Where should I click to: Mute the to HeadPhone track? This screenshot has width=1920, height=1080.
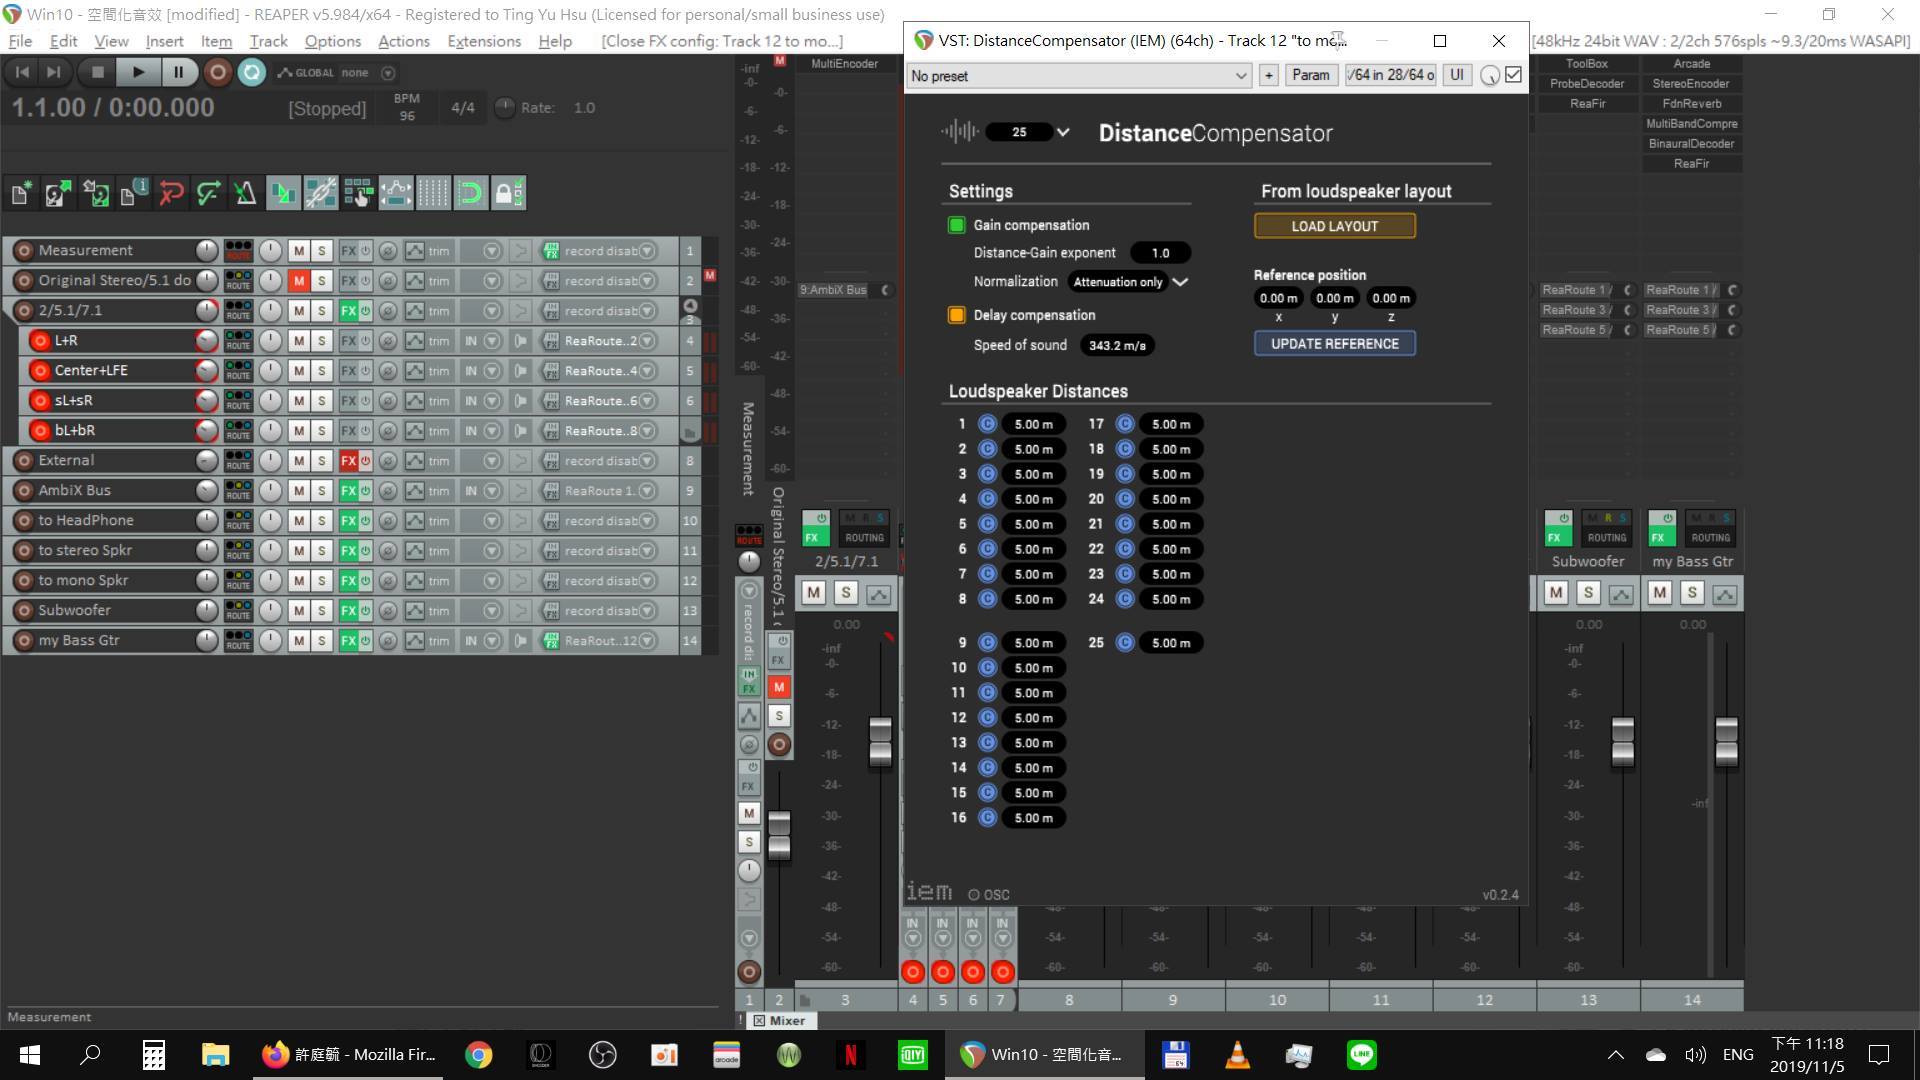tap(298, 521)
